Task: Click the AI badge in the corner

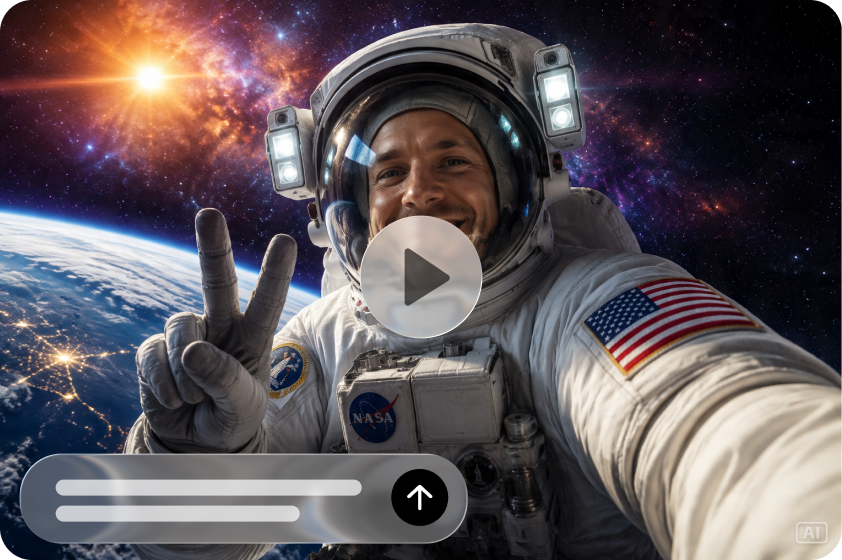Action: tap(811, 533)
